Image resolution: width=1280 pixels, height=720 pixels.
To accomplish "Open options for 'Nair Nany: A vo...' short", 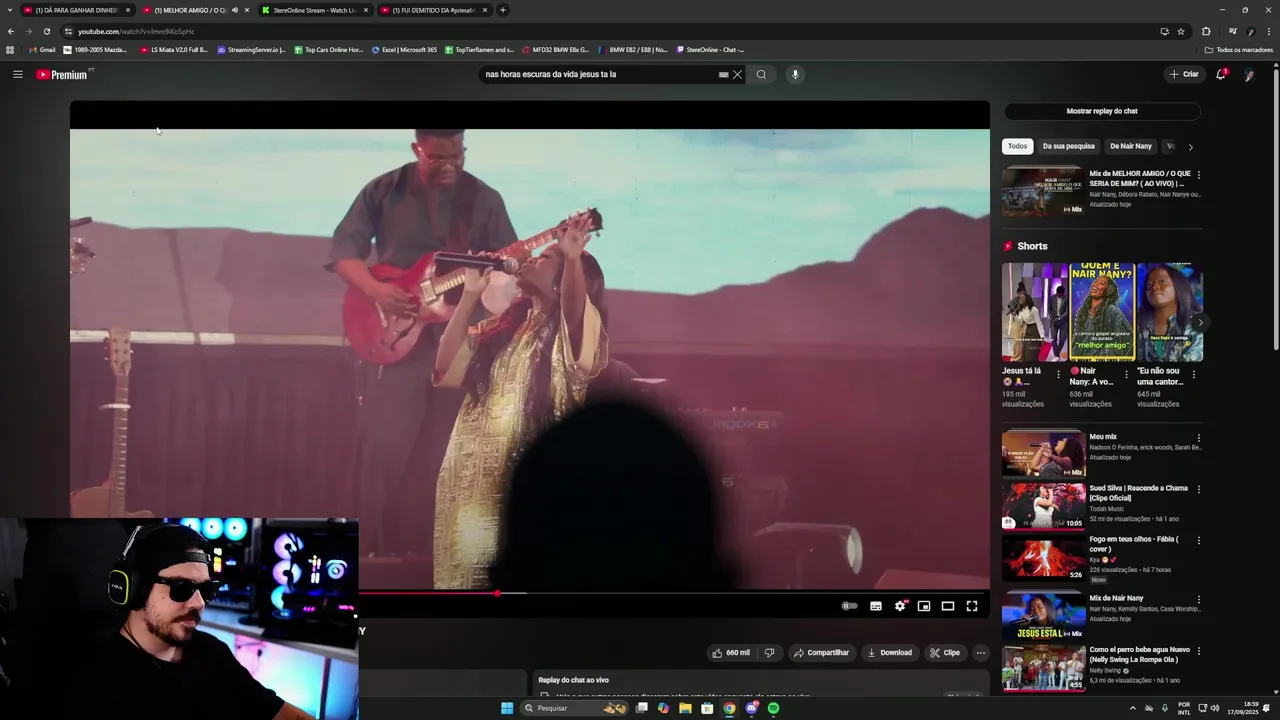I will (1126, 376).
